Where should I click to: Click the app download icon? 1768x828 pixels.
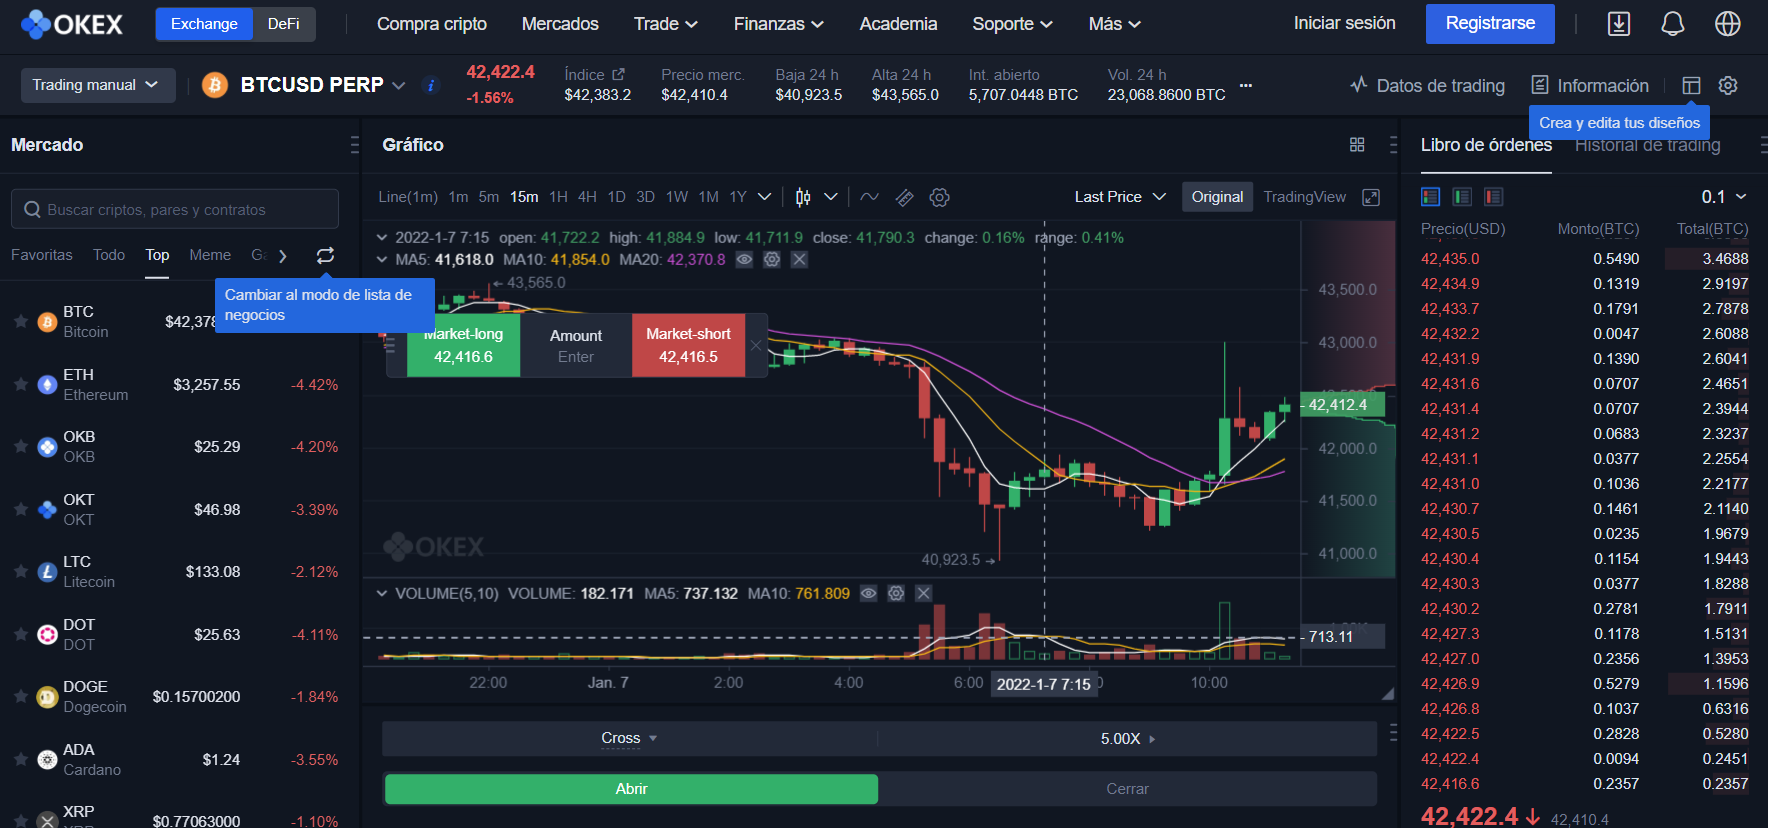point(1618,24)
